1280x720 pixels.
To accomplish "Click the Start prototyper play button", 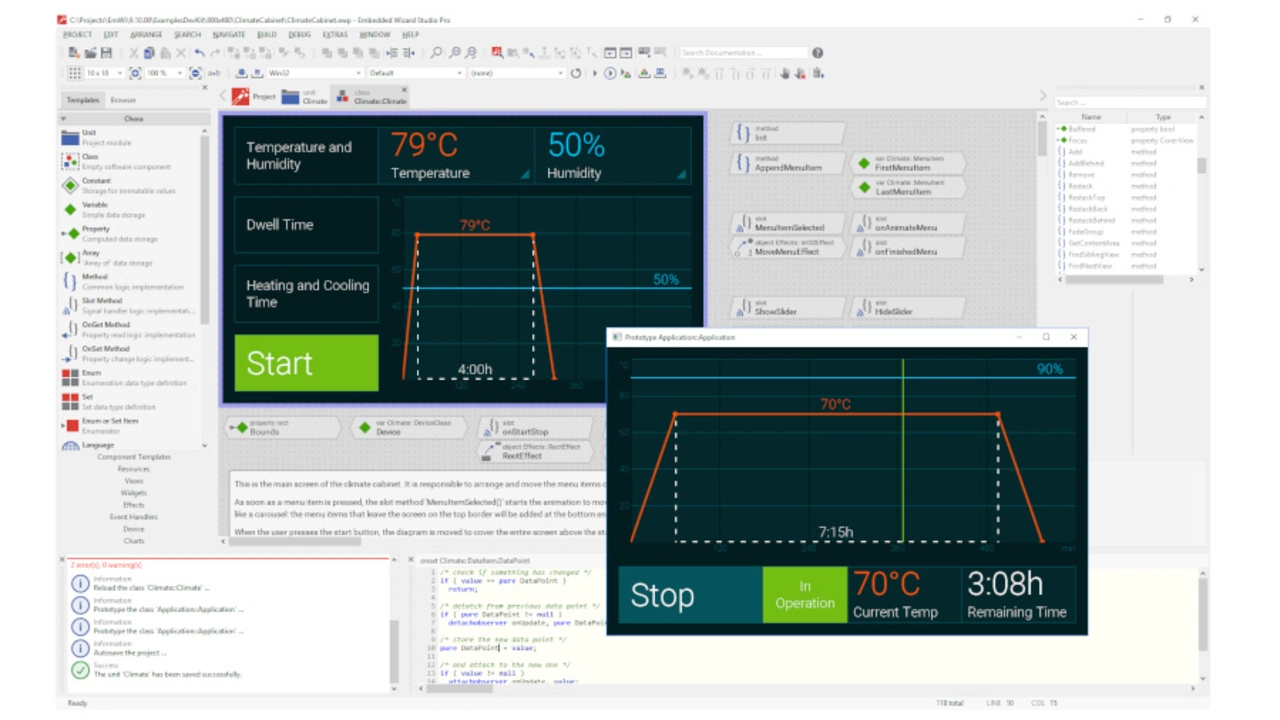I will coord(610,73).
